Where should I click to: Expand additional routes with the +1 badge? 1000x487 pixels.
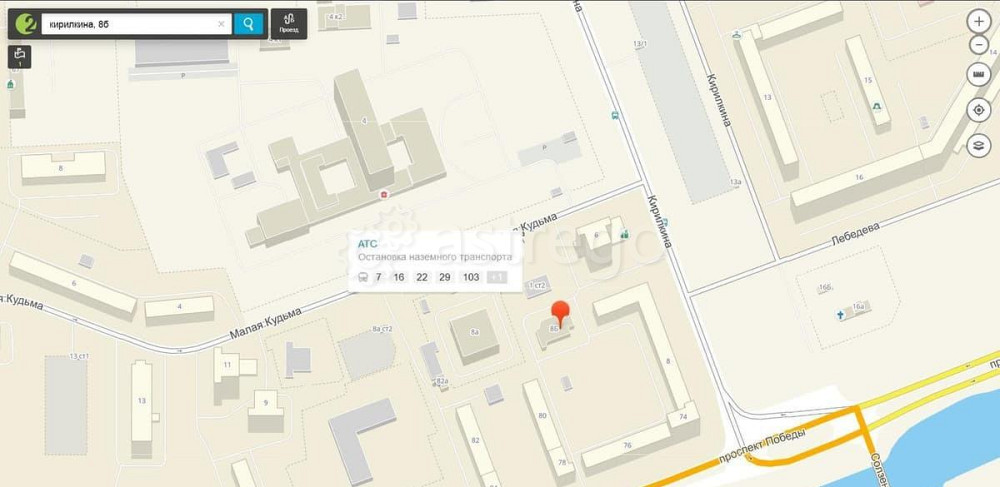tap(497, 277)
